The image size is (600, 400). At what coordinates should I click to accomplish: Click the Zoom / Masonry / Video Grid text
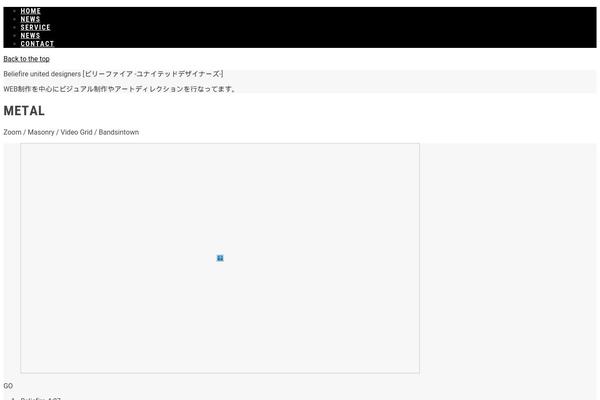tap(71, 132)
